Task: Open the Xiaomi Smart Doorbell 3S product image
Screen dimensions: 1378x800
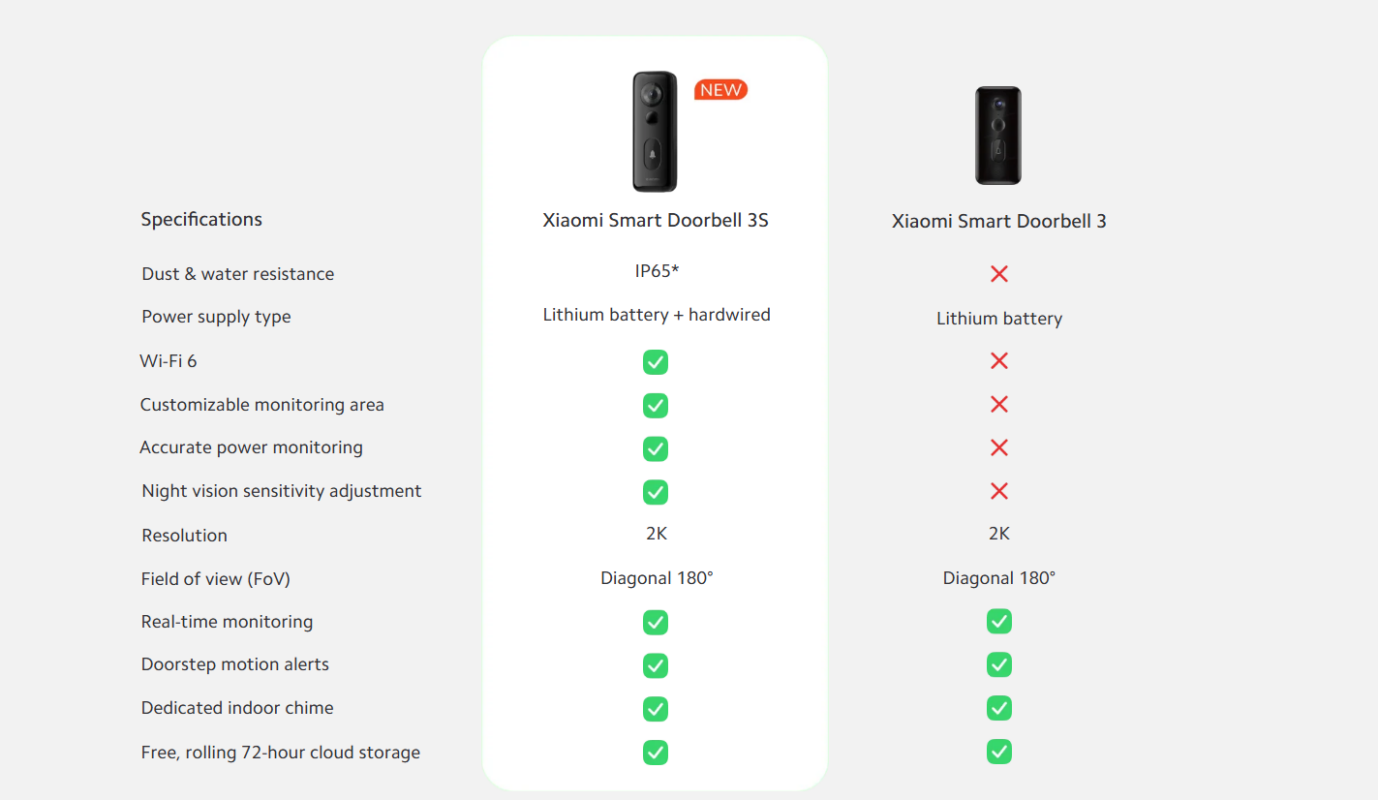Action: tap(655, 131)
